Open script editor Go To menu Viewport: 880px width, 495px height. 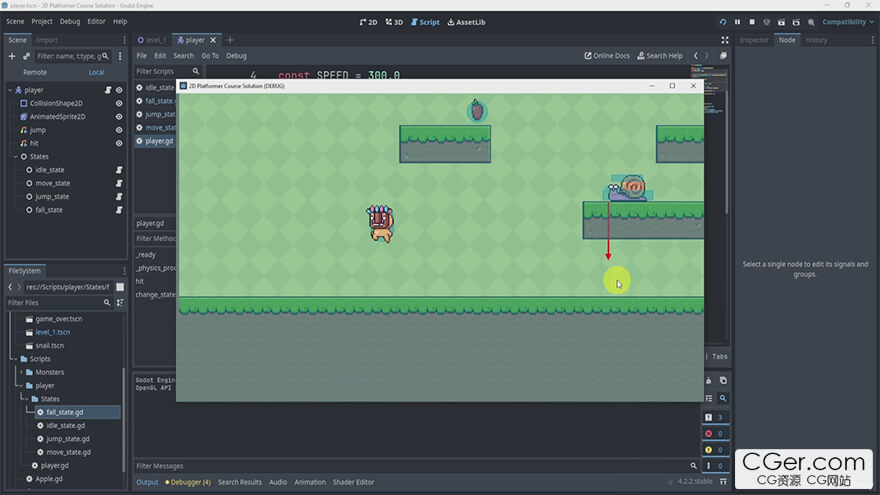(x=210, y=56)
